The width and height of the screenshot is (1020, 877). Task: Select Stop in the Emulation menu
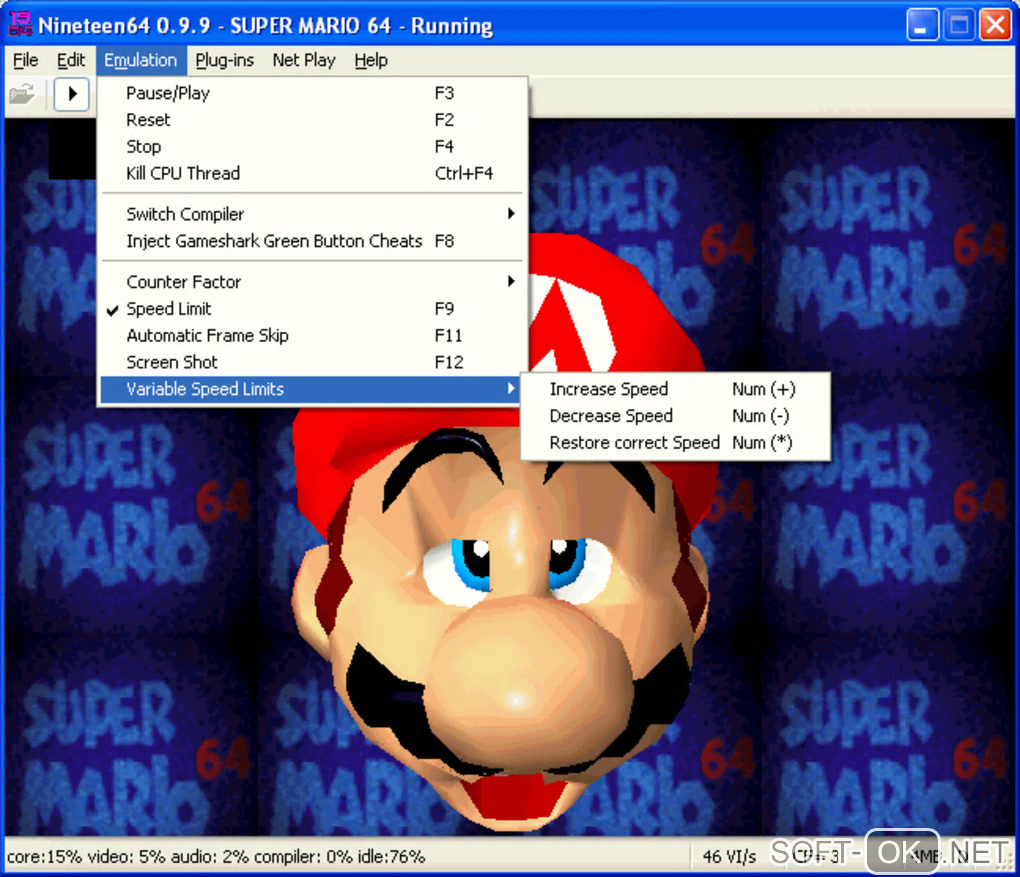(x=312, y=146)
